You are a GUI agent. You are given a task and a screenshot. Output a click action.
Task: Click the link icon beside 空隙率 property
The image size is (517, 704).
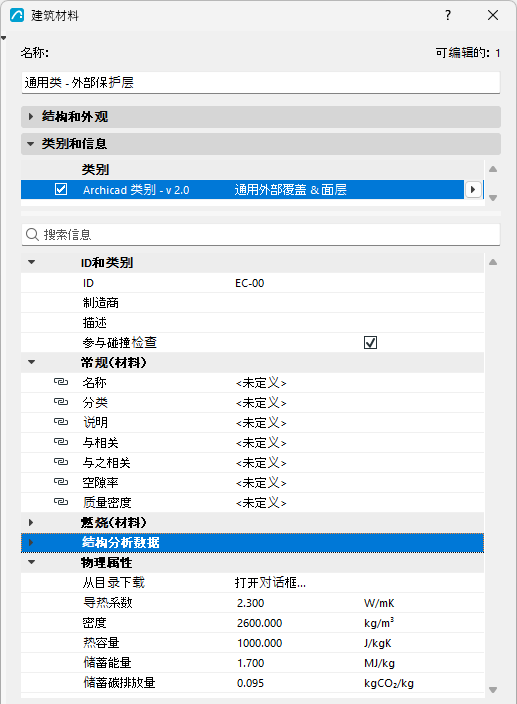tap(61, 482)
